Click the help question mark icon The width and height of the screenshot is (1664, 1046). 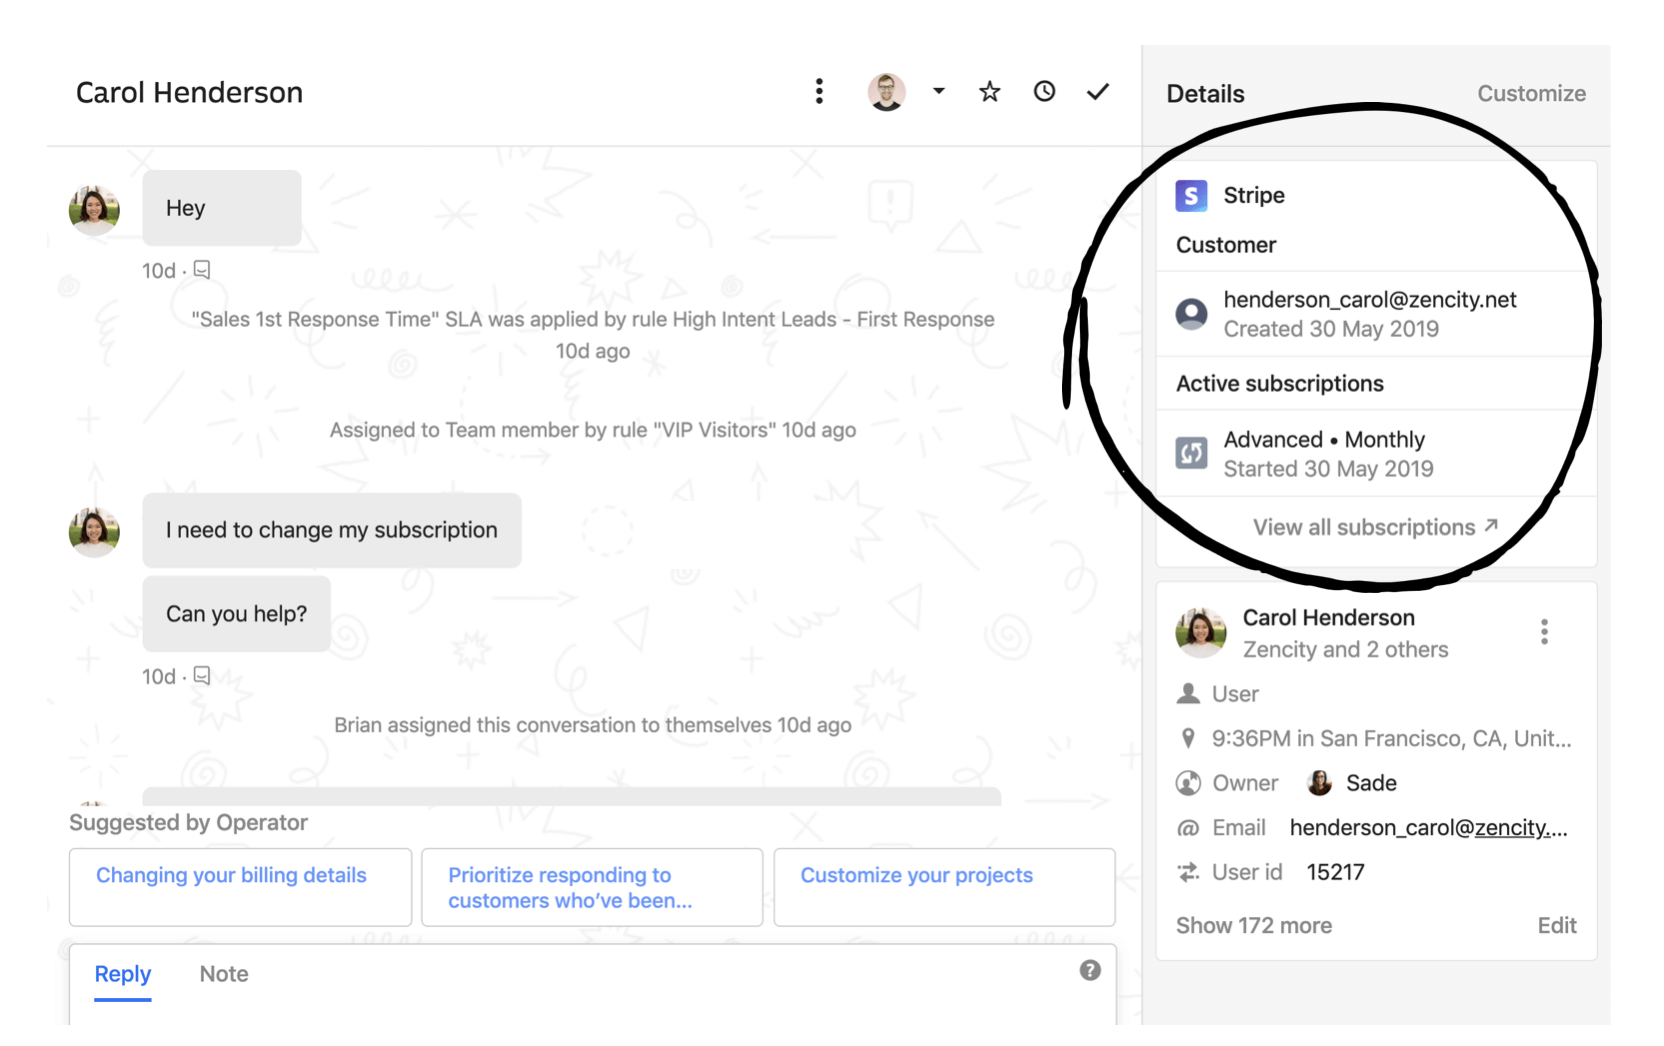coord(1090,970)
